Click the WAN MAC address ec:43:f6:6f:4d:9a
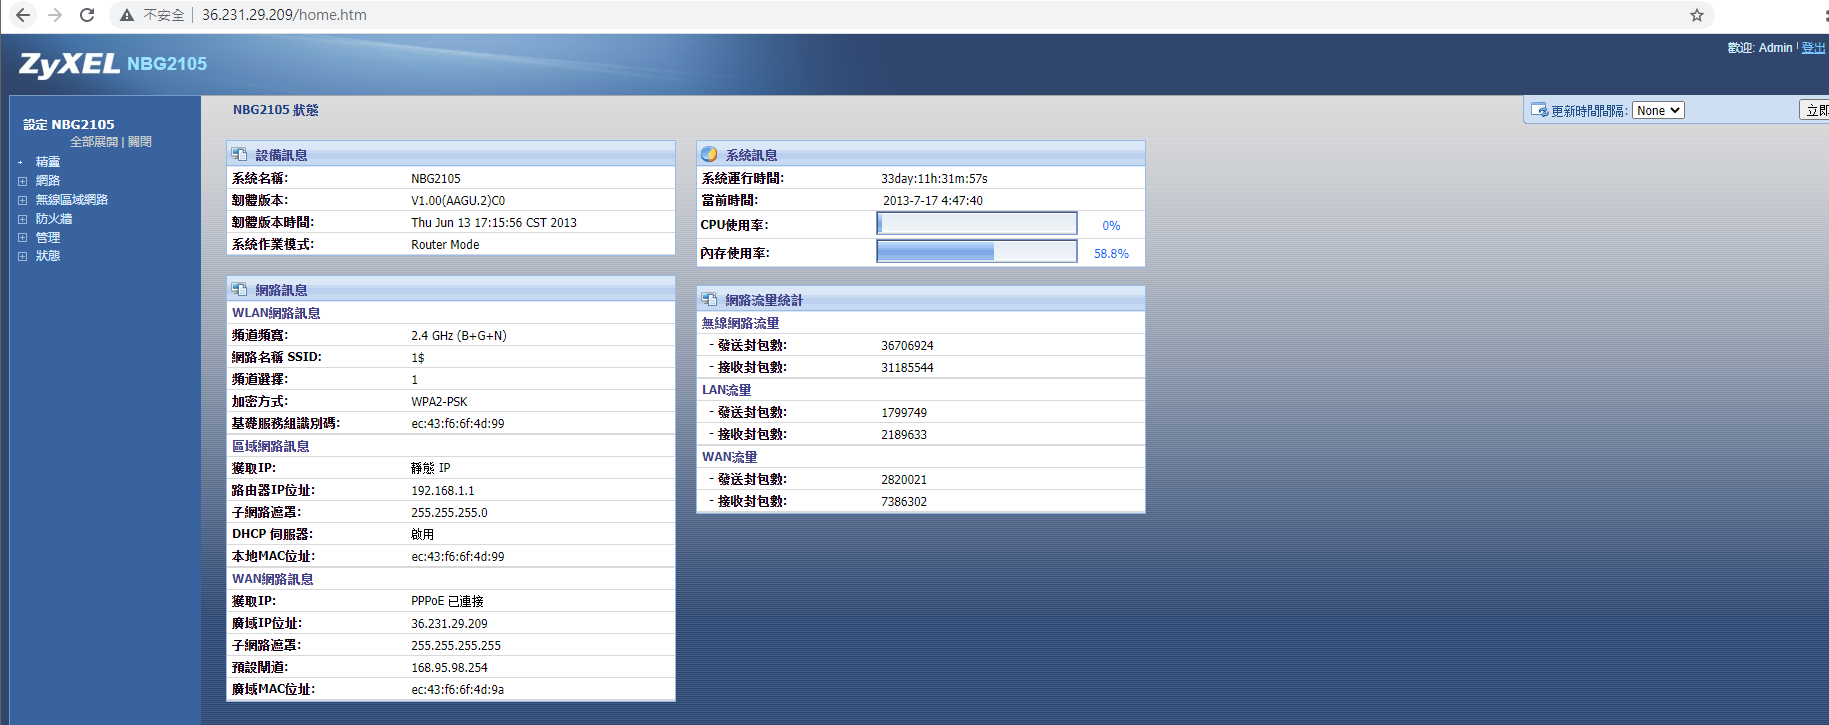Image resolution: width=1829 pixels, height=725 pixels. click(457, 690)
